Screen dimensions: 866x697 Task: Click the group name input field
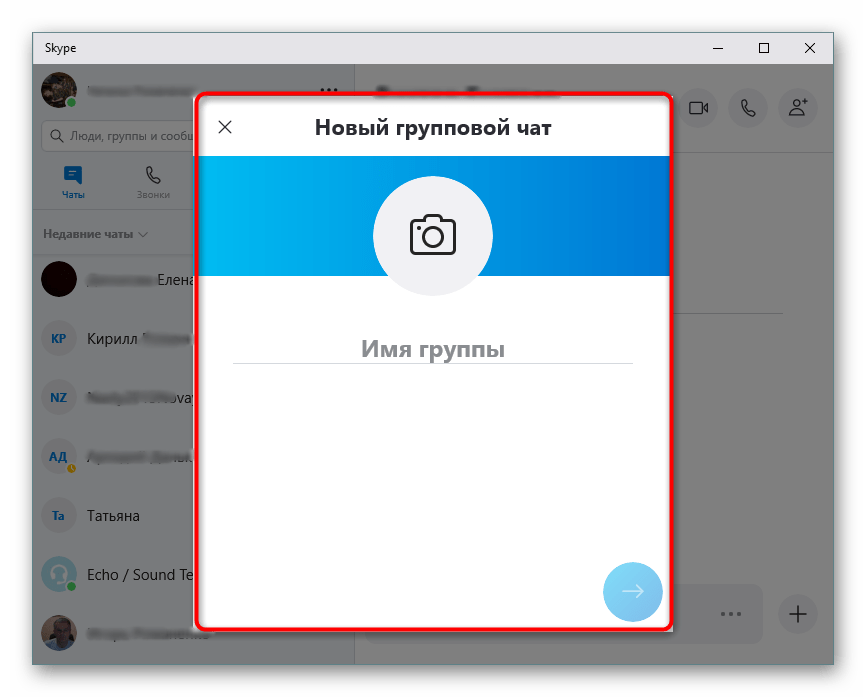[432, 349]
